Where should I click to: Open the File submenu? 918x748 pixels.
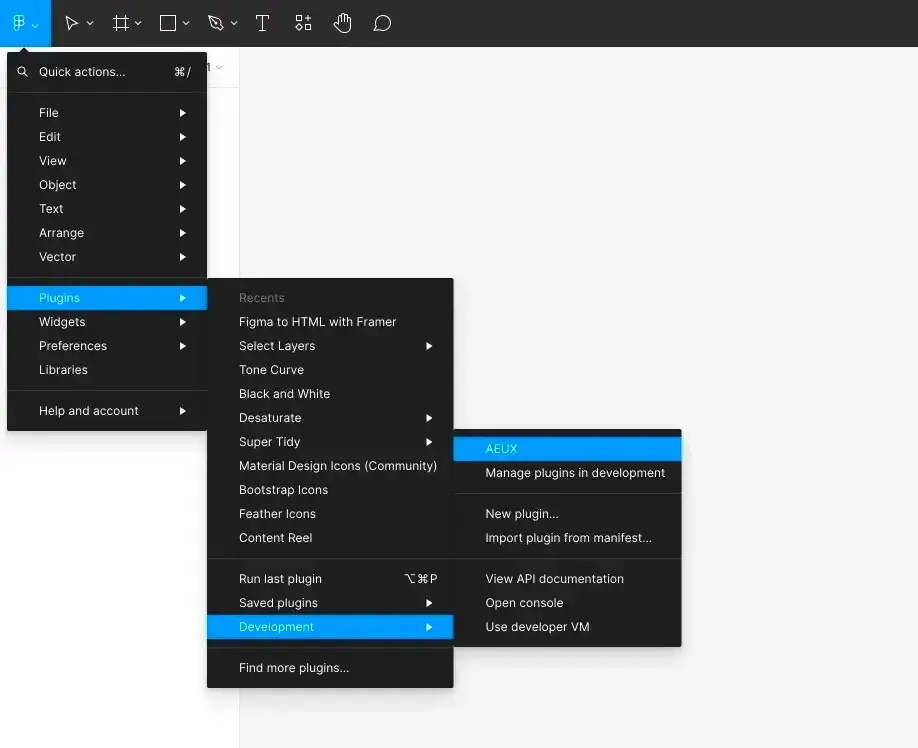107,112
